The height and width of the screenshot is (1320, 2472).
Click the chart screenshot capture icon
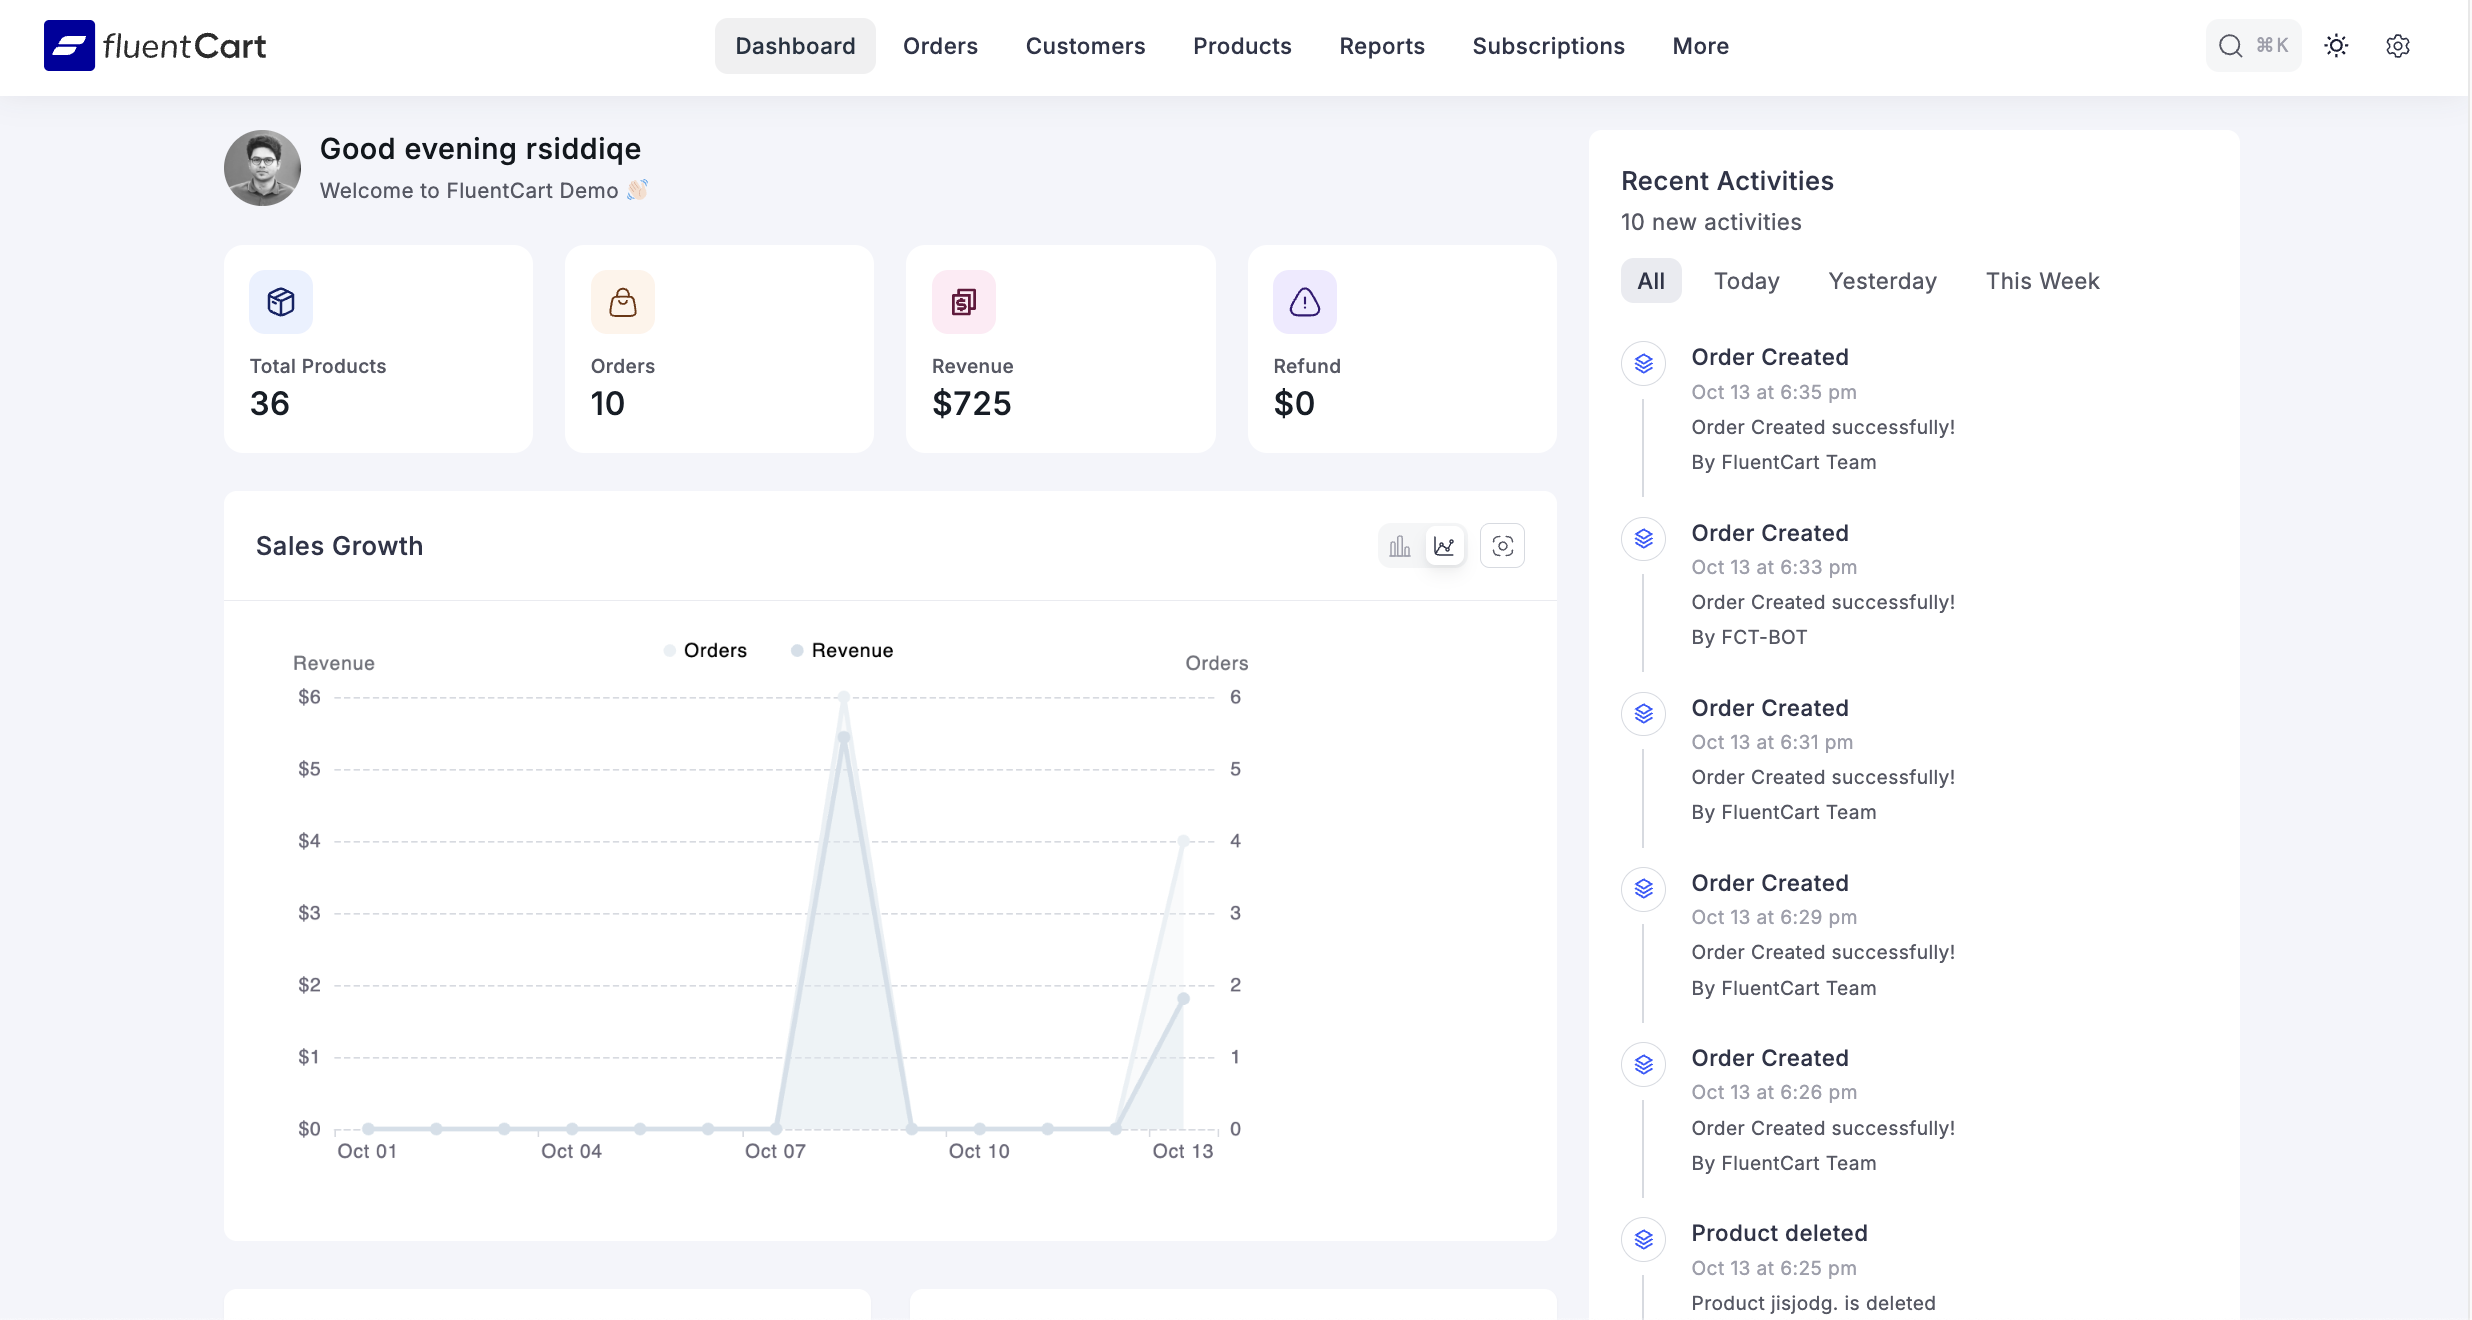coord(1502,546)
